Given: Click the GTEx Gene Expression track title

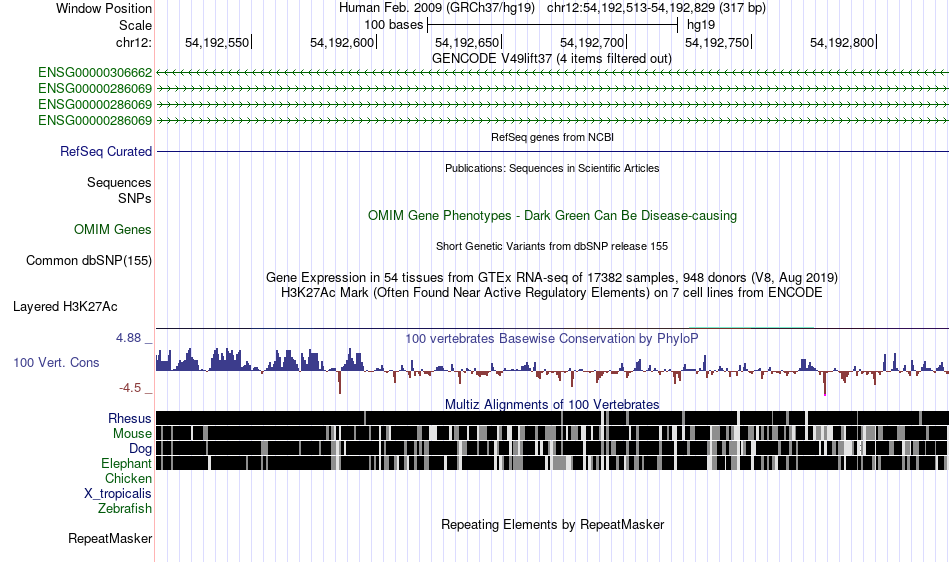Looking at the screenshot, I should pyautogui.click(x=552, y=277).
